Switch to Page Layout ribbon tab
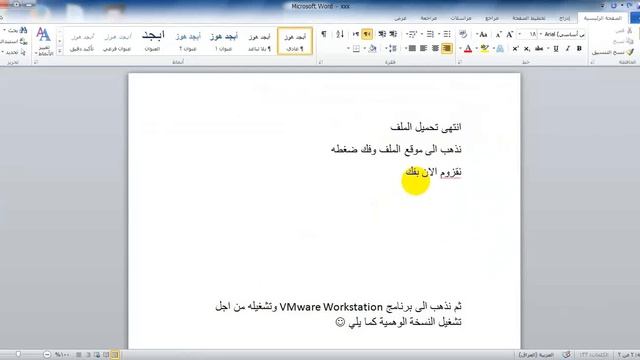Screen dimensions: 640x360 pyautogui.click(x=529, y=18)
